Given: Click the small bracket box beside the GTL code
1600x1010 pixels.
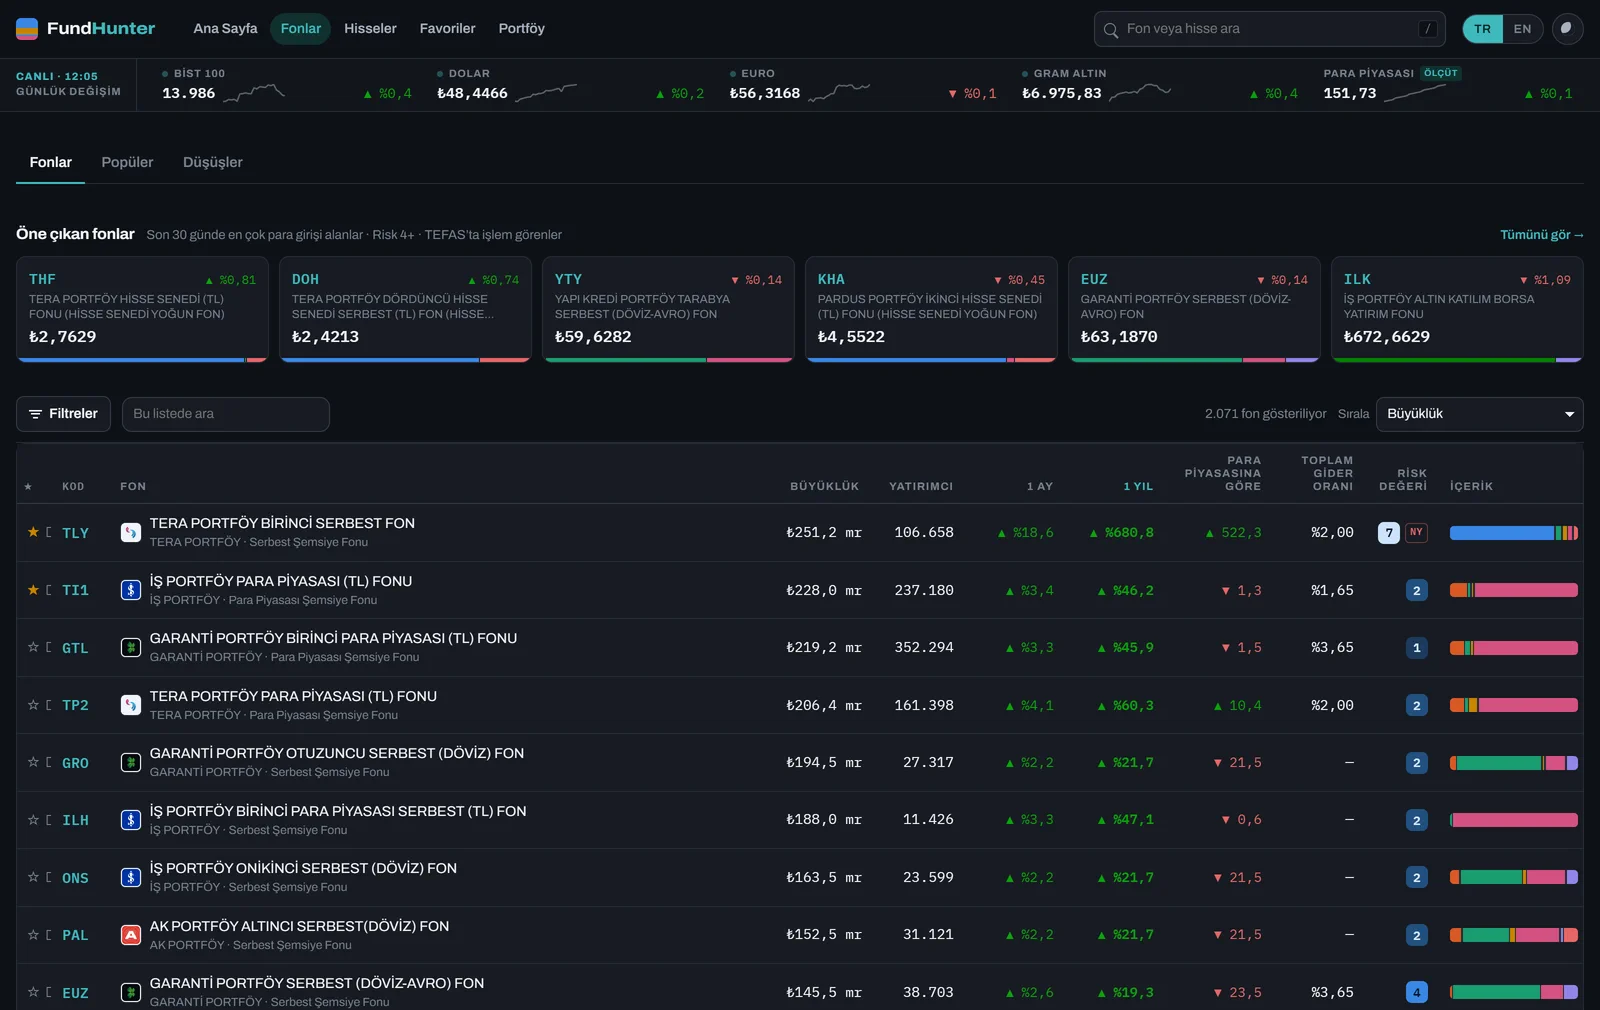Looking at the screenshot, I should tap(48, 648).
